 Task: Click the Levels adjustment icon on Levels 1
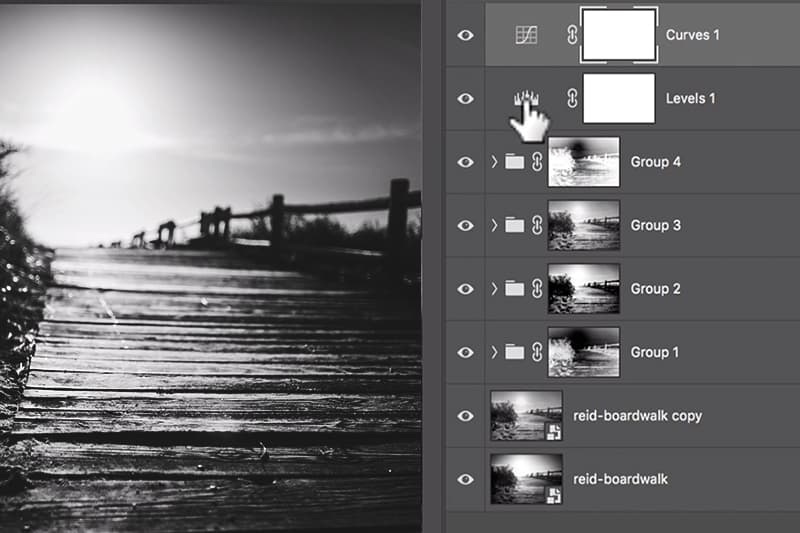click(x=526, y=98)
